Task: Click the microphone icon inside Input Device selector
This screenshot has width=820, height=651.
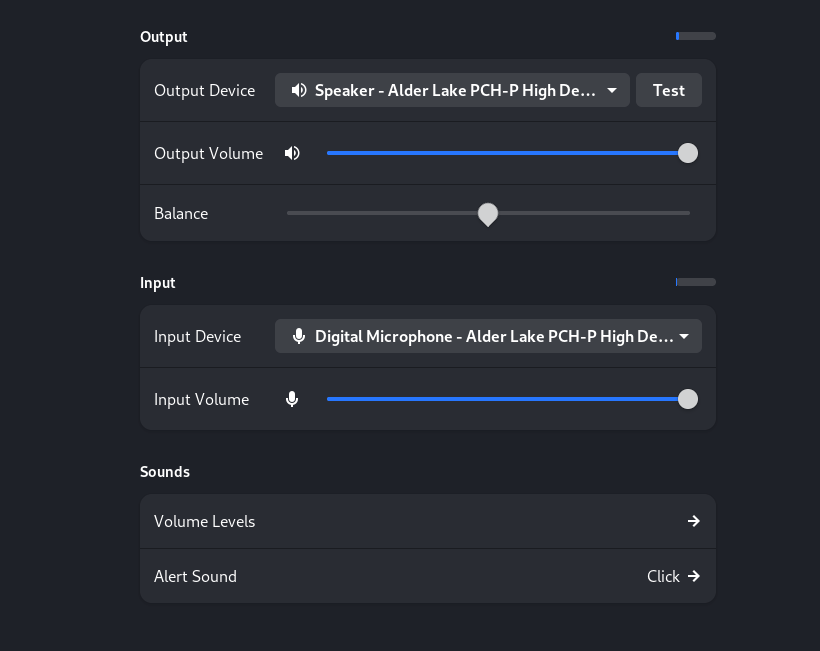Action: 299,336
